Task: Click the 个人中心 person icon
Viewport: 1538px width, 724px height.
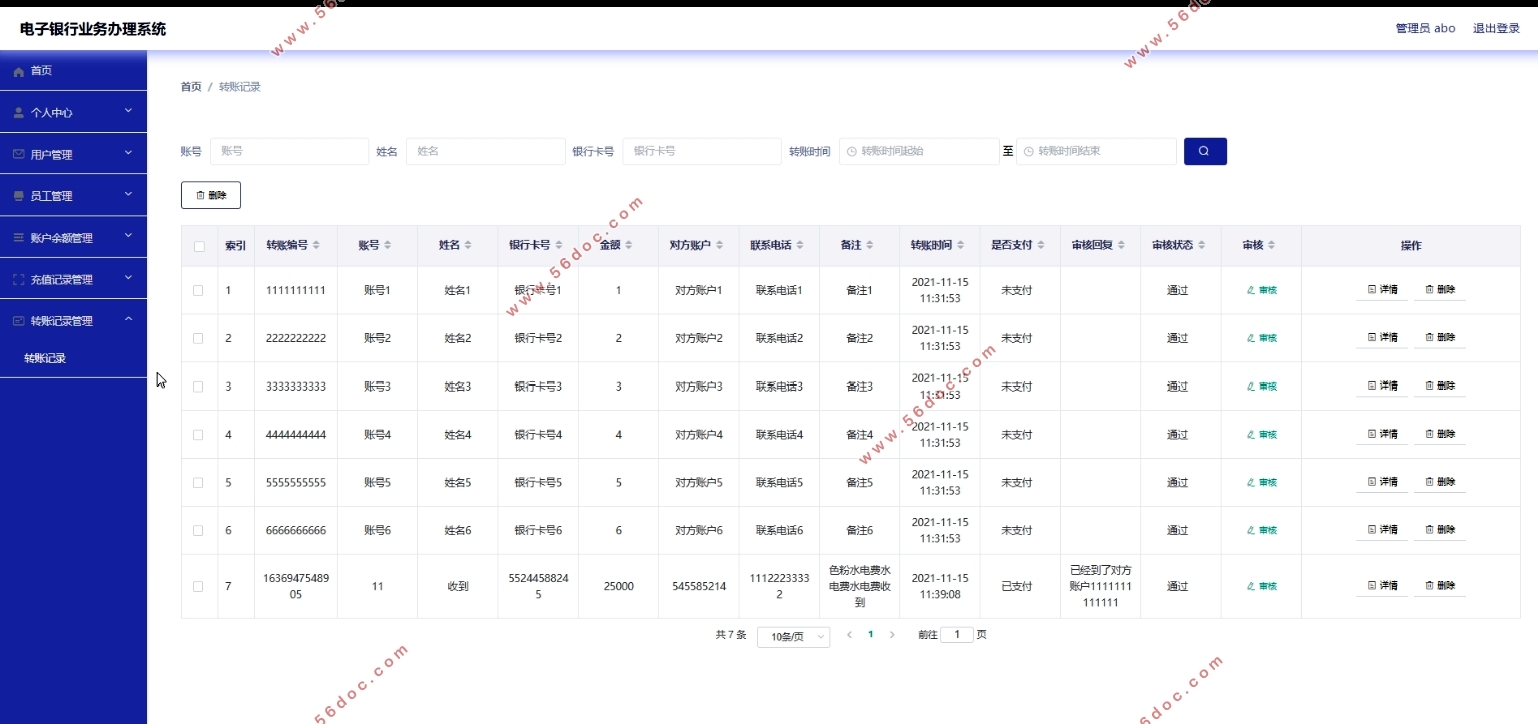Action: 18,113
